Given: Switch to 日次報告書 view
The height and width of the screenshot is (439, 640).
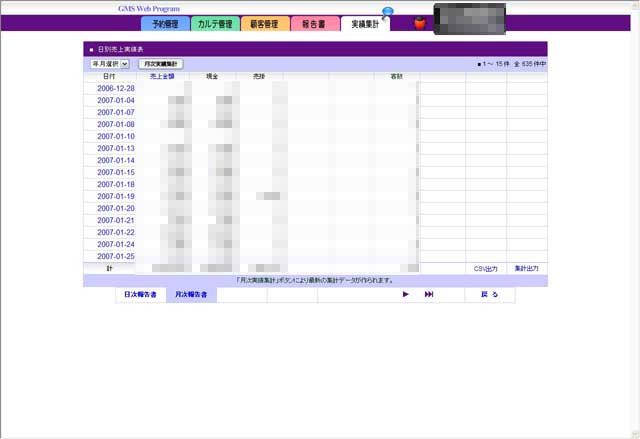Looking at the screenshot, I should 140,295.
